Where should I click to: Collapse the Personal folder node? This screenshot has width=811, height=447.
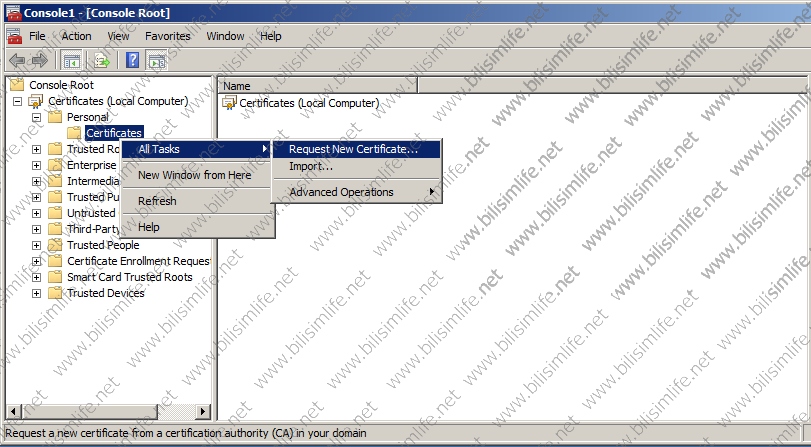[x=36, y=117]
